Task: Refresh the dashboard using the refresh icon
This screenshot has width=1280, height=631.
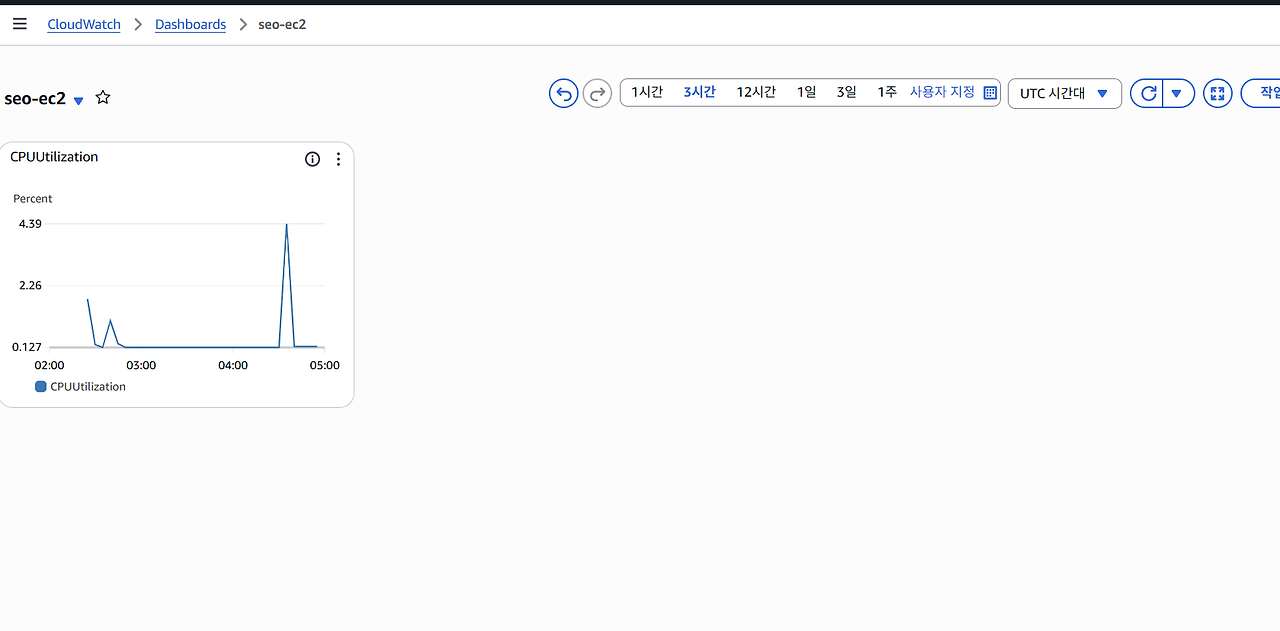Action: [x=1148, y=93]
